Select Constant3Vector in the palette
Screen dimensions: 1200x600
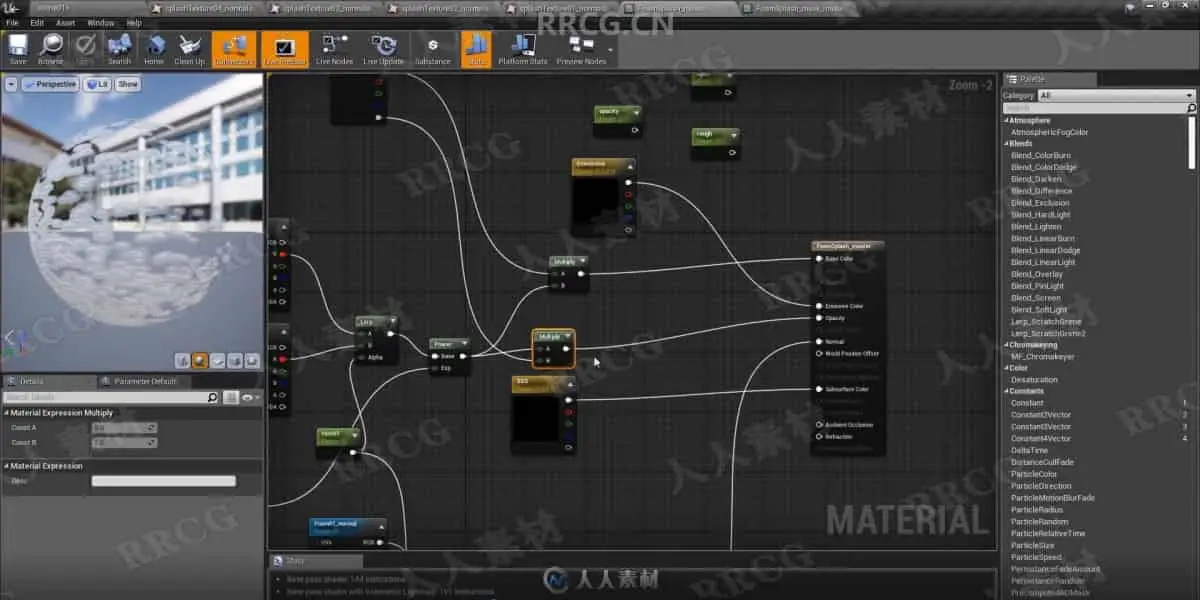click(1041, 427)
